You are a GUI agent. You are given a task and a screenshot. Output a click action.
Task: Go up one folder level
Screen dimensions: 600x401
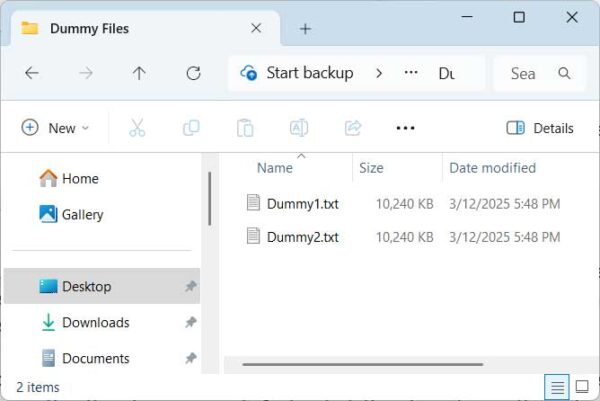pyautogui.click(x=139, y=73)
